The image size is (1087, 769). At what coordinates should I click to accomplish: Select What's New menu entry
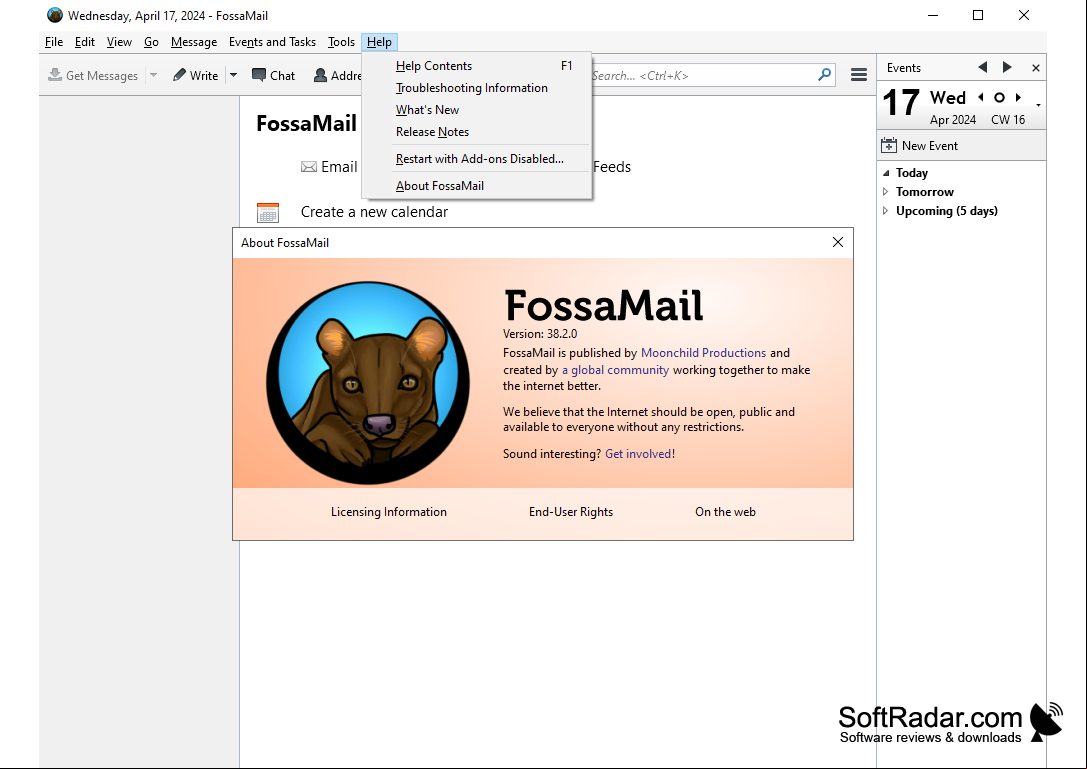(477, 110)
